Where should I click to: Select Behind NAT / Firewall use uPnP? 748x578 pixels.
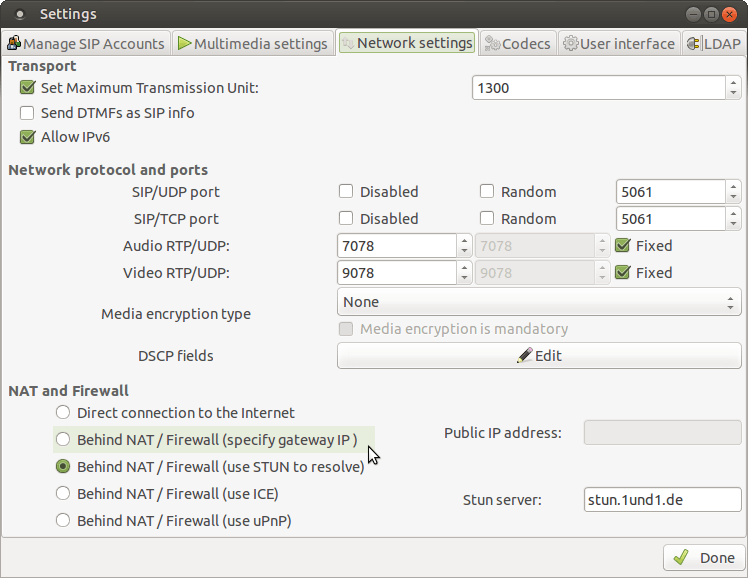point(63,520)
